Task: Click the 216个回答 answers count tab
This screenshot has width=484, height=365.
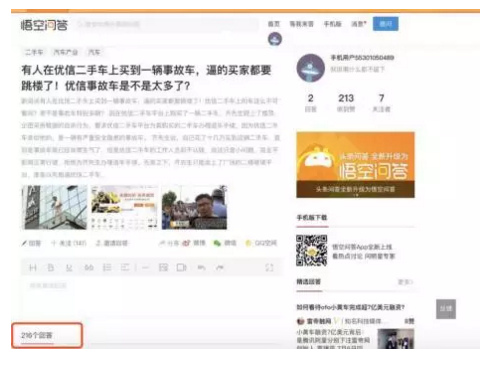Action: (37, 335)
